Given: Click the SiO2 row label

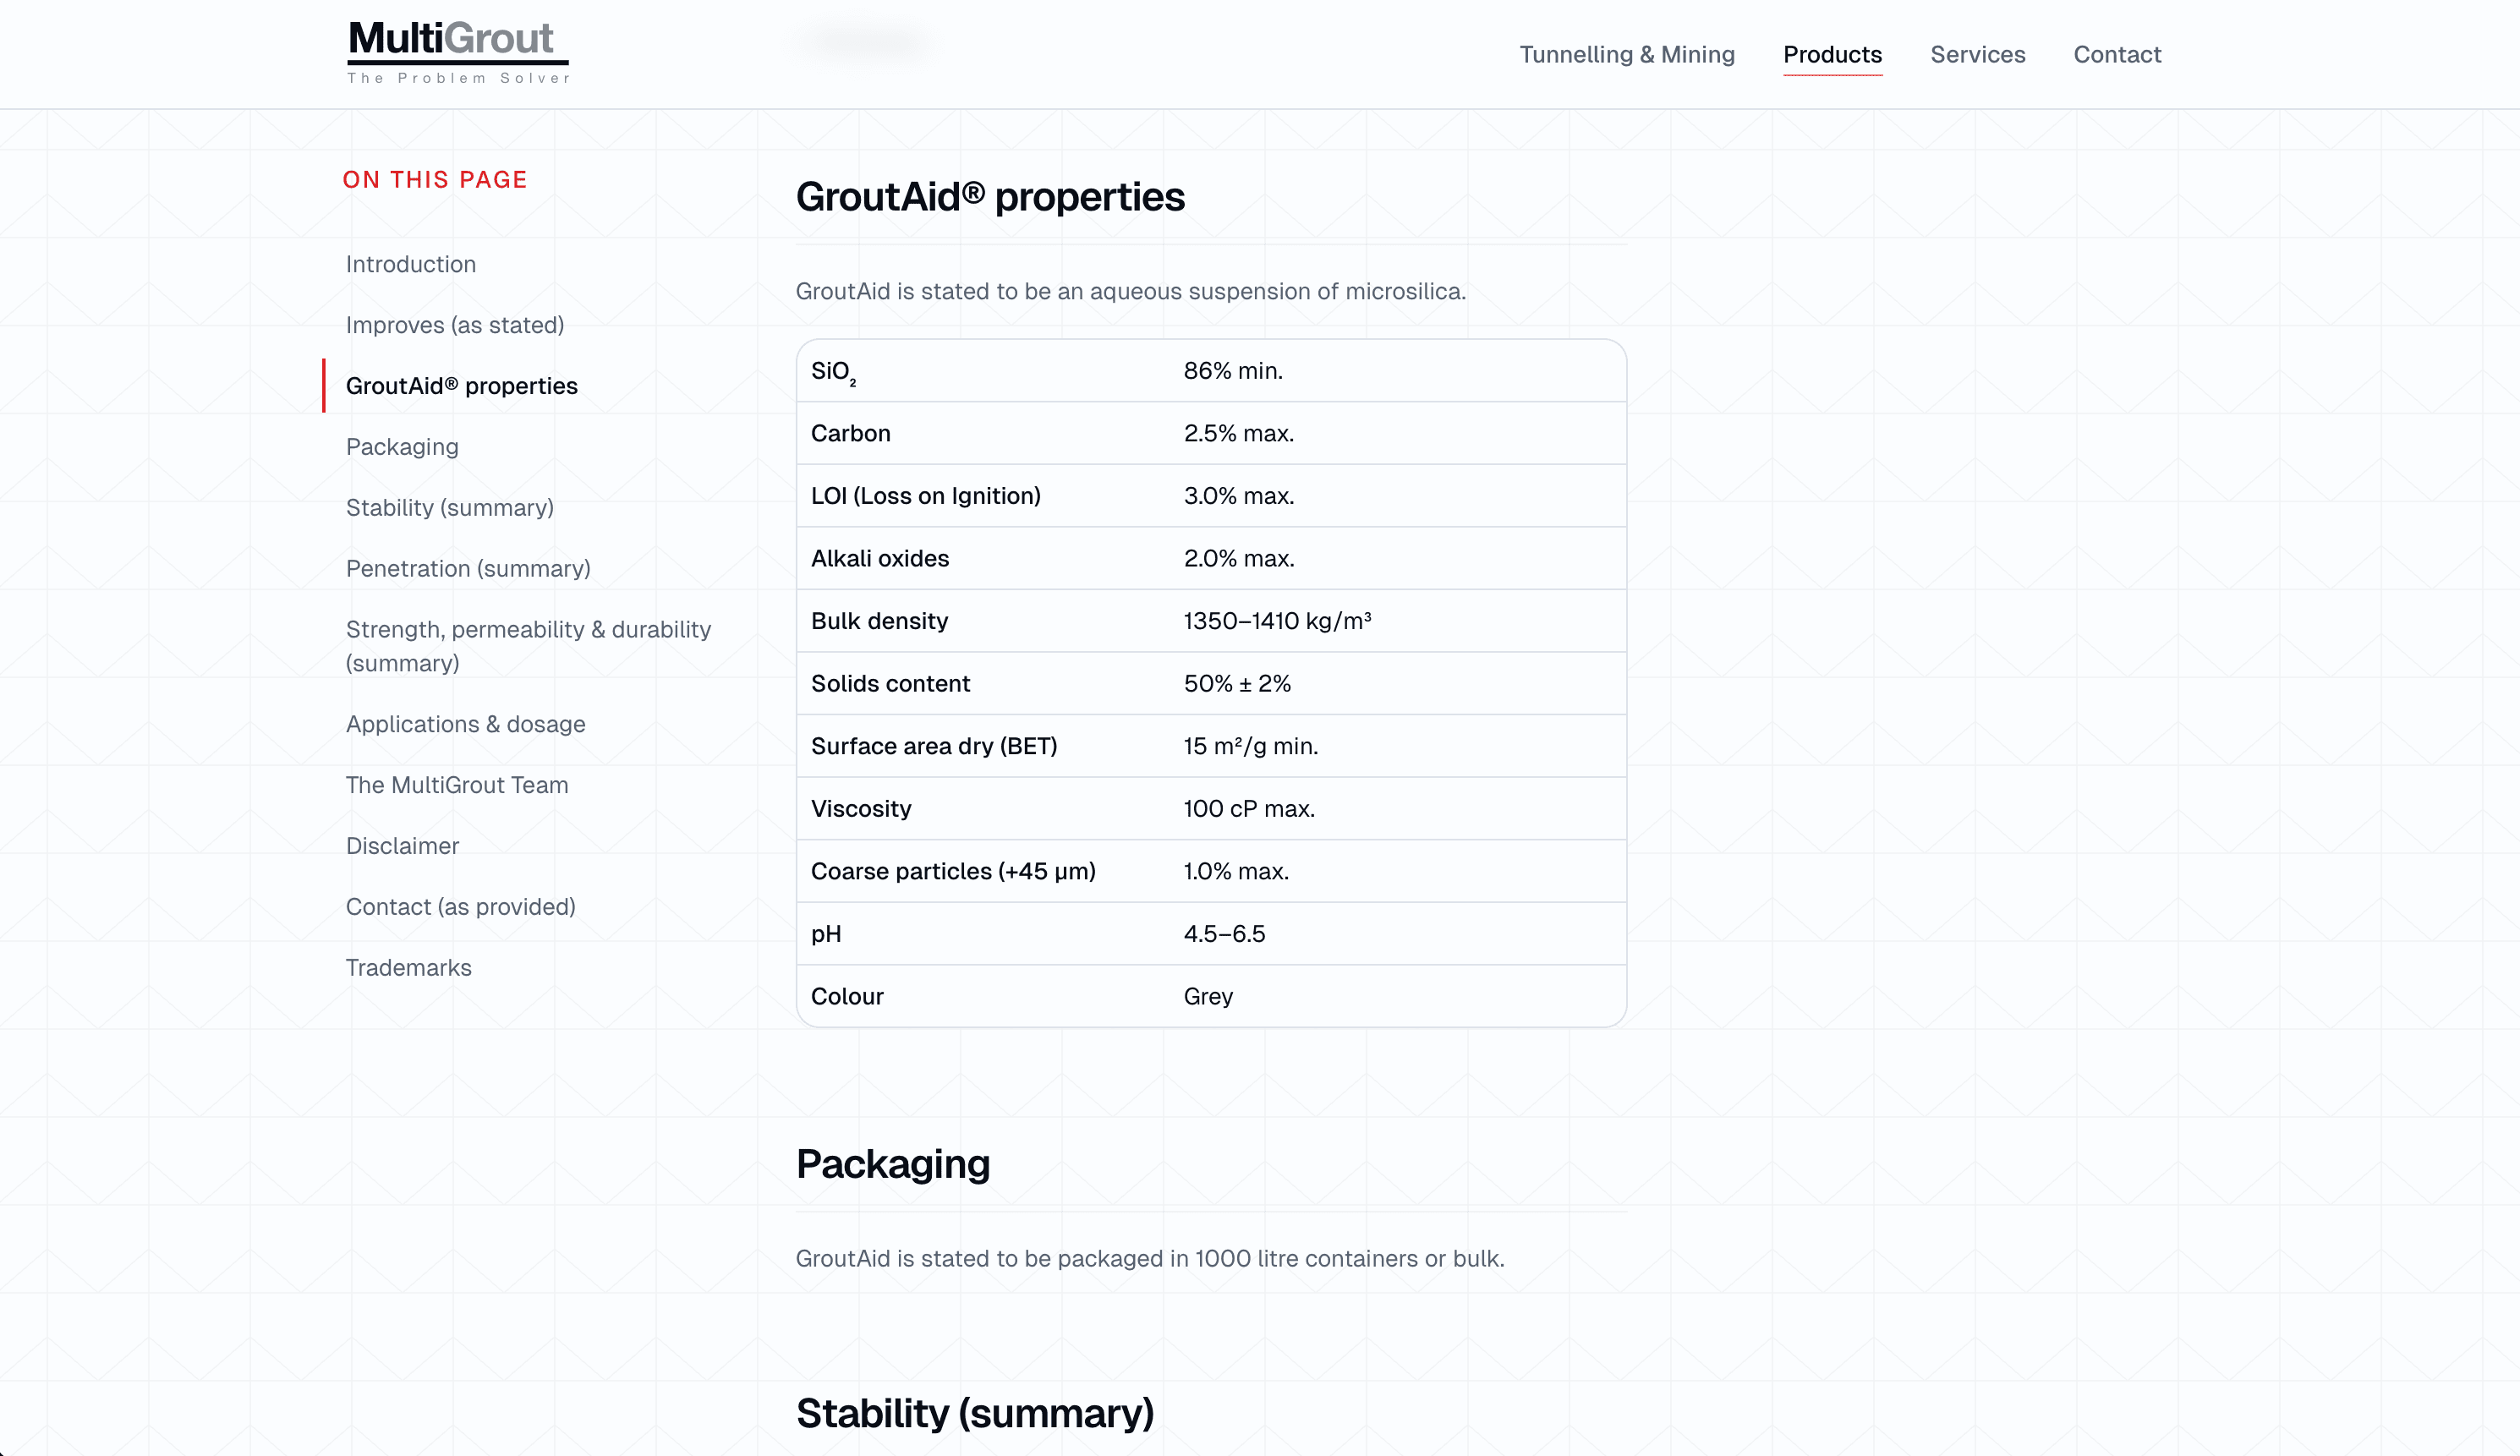Looking at the screenshot, I should point(834,372).
